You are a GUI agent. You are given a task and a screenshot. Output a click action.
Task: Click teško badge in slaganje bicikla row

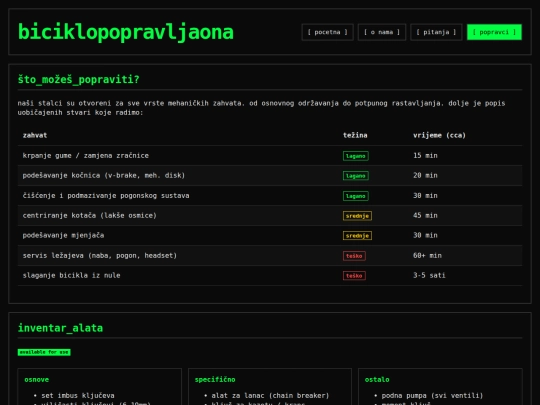tap(354, 276)
